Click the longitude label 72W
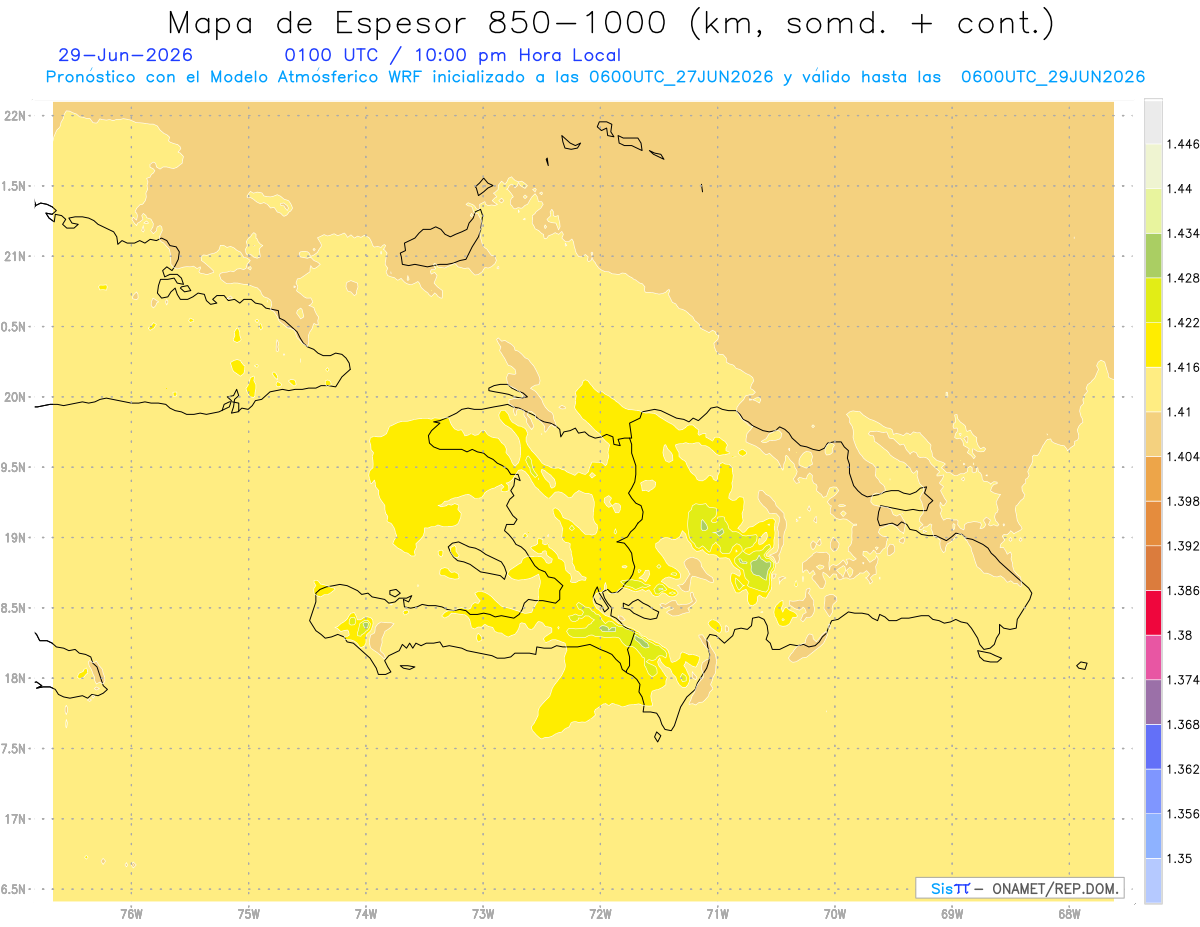The image size is (1200, 927). pos(600,914)
